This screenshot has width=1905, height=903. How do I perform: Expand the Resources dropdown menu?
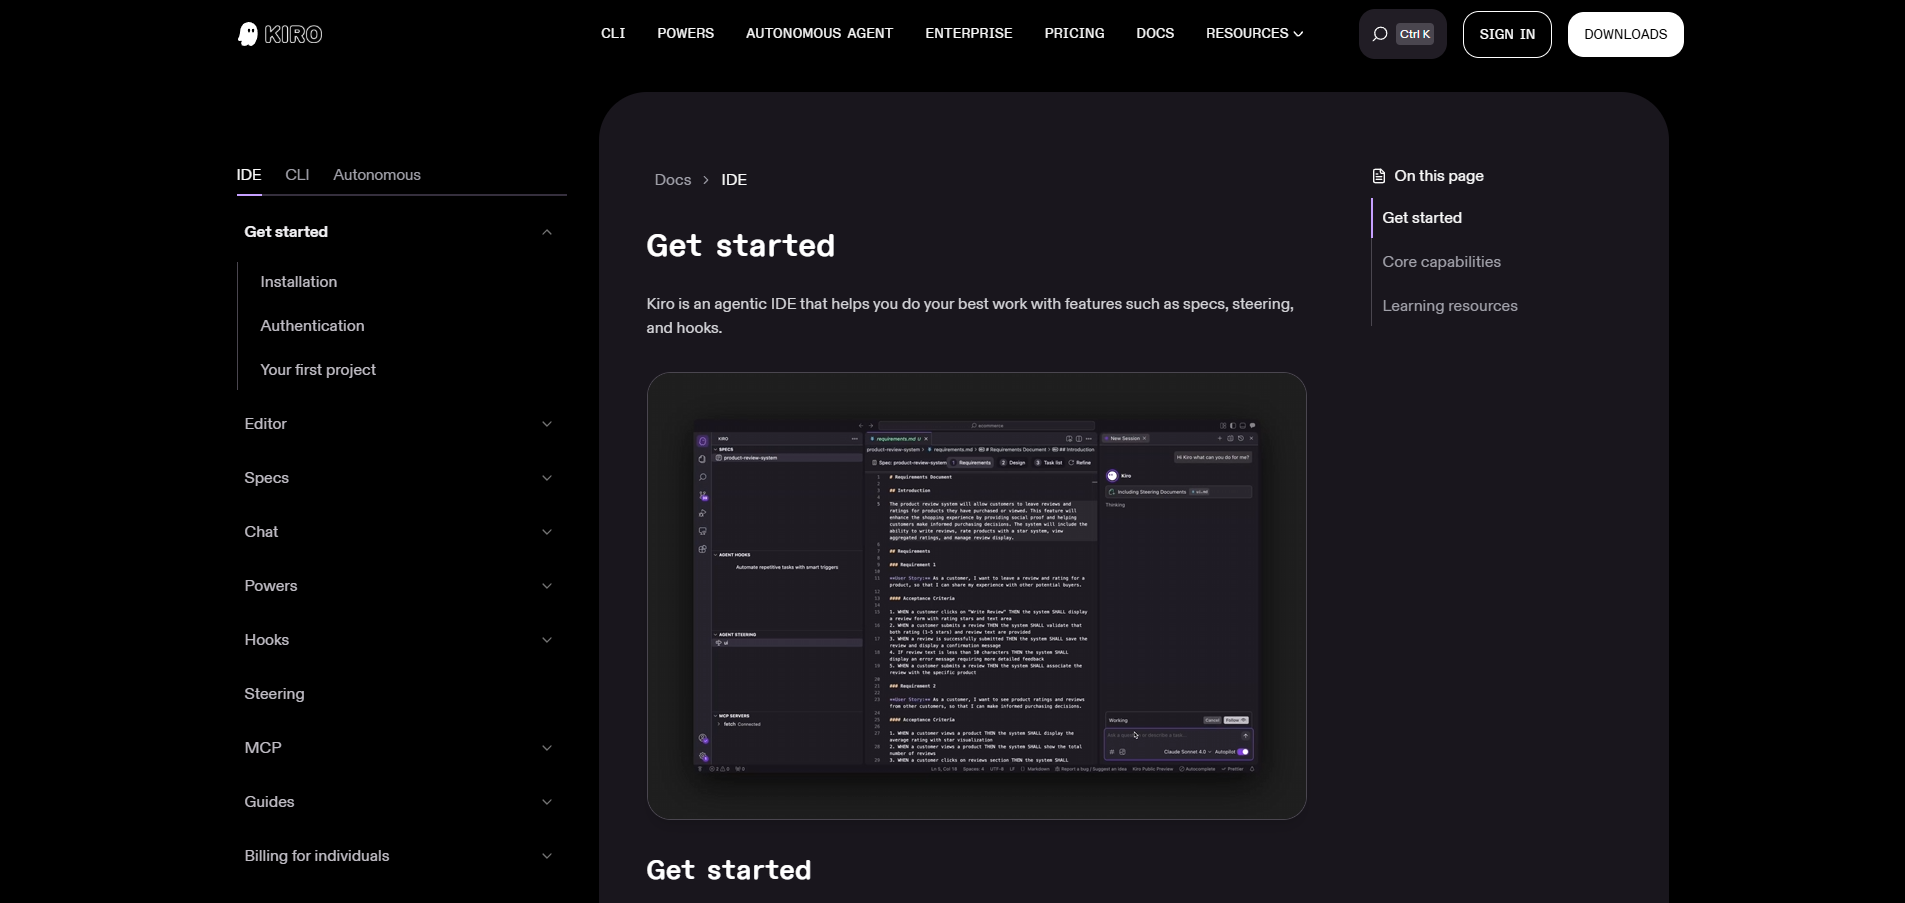[1254, 33]
